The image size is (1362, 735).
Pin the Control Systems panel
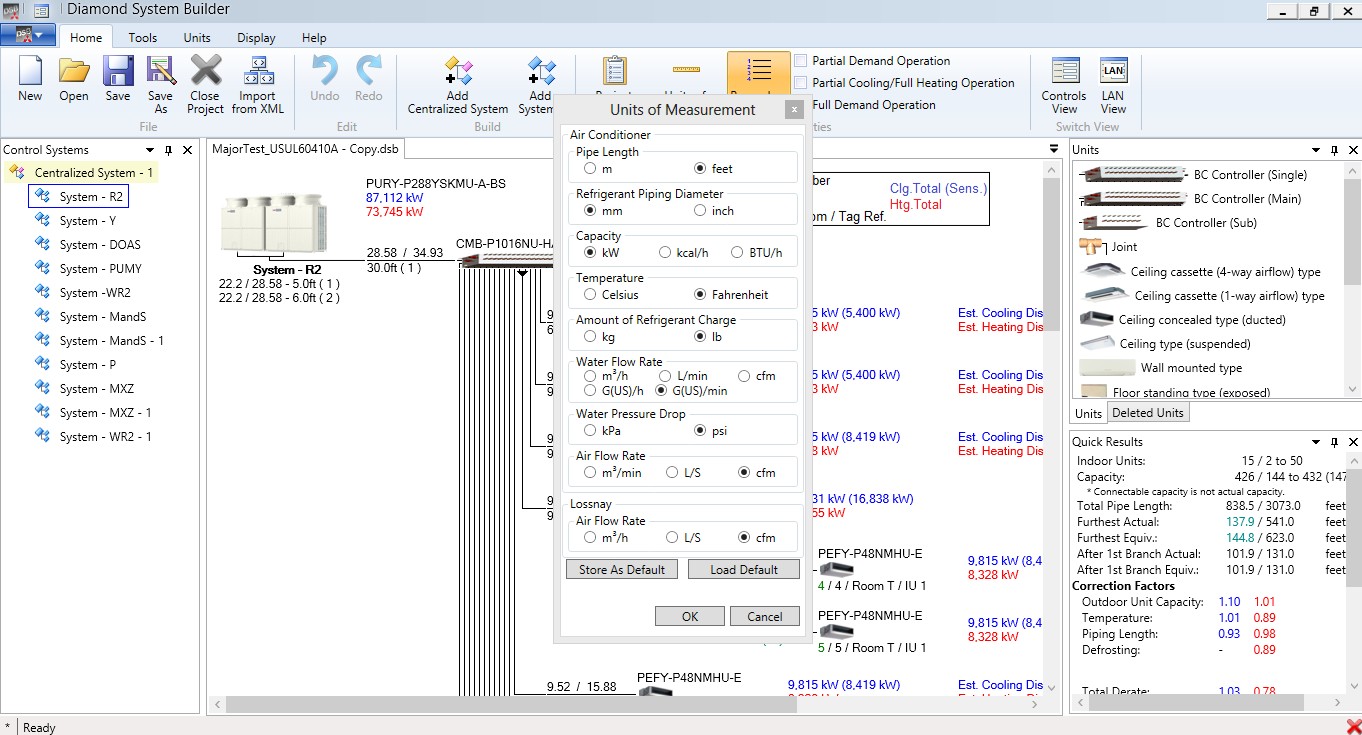168,150
